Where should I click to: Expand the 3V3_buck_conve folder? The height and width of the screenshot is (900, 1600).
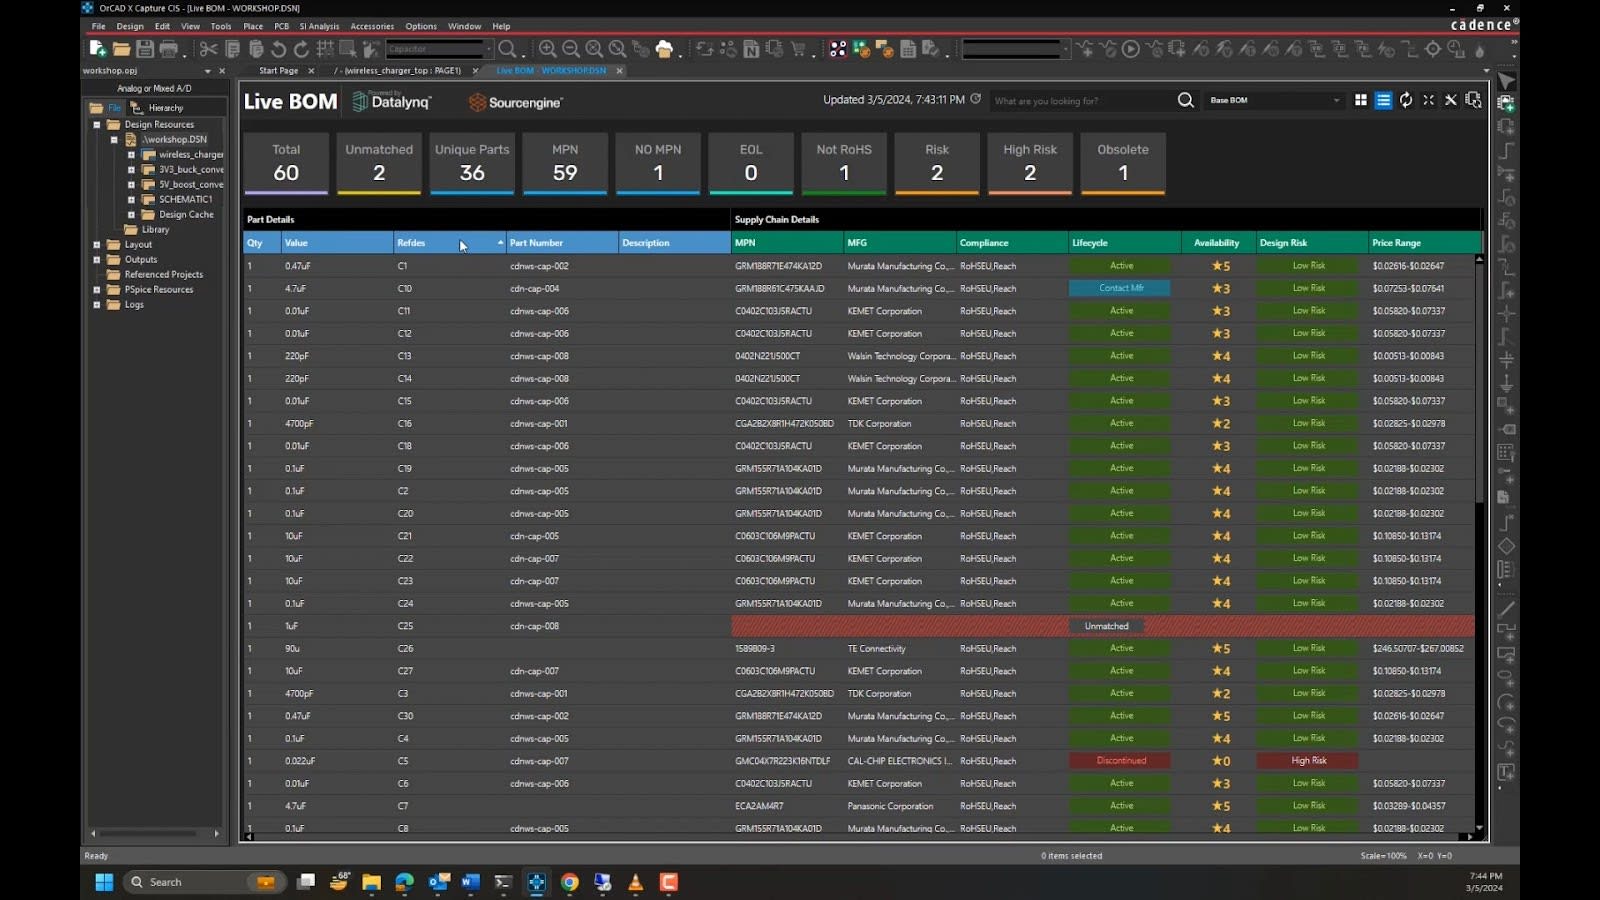click(x=131, y=170)
